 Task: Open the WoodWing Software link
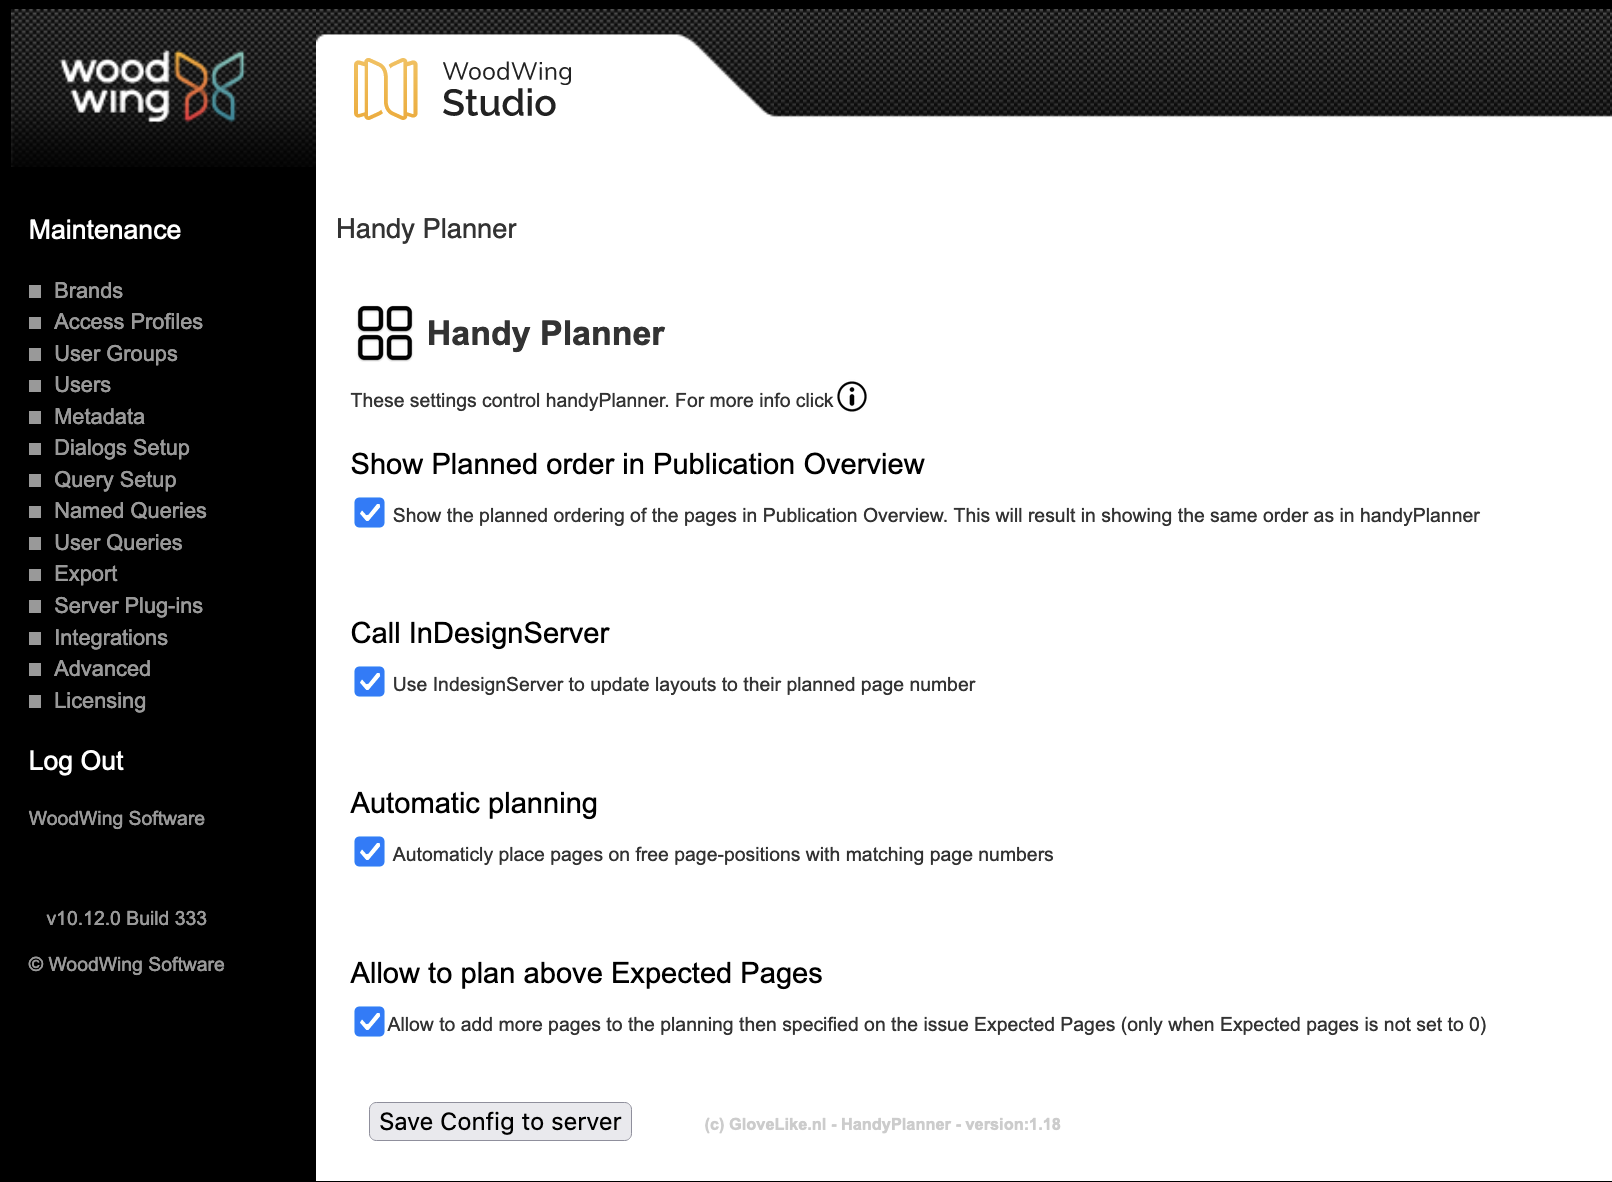(x=116, y=818)
